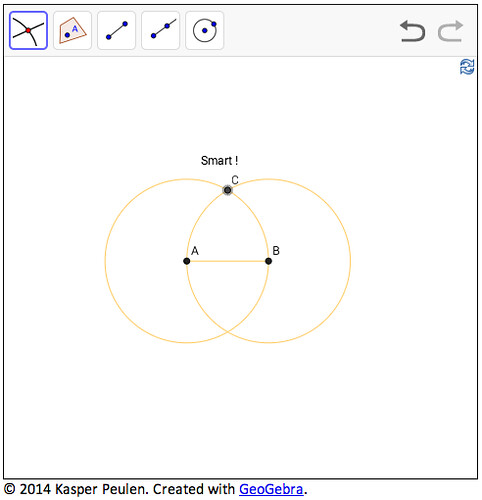Click point A
Screen dimensions: 482x500
pos(187,261)
